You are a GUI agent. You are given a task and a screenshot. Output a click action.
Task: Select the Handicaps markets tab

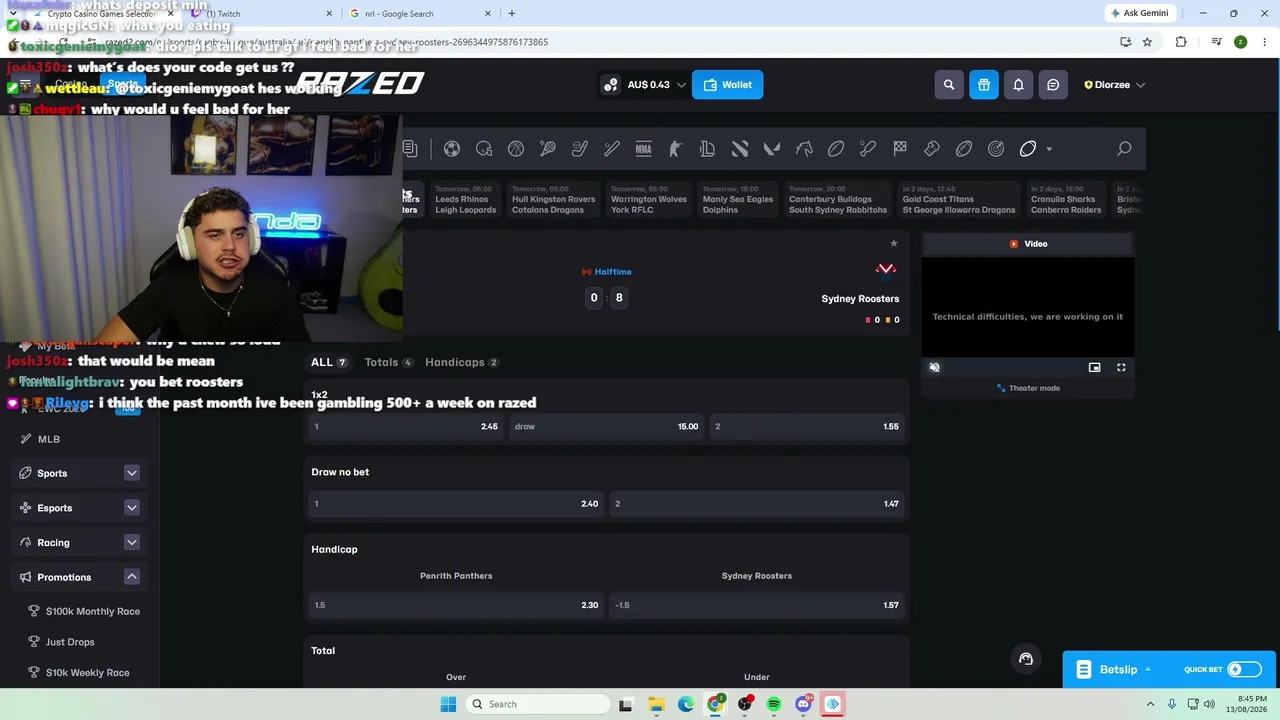(x=462, y=362)
